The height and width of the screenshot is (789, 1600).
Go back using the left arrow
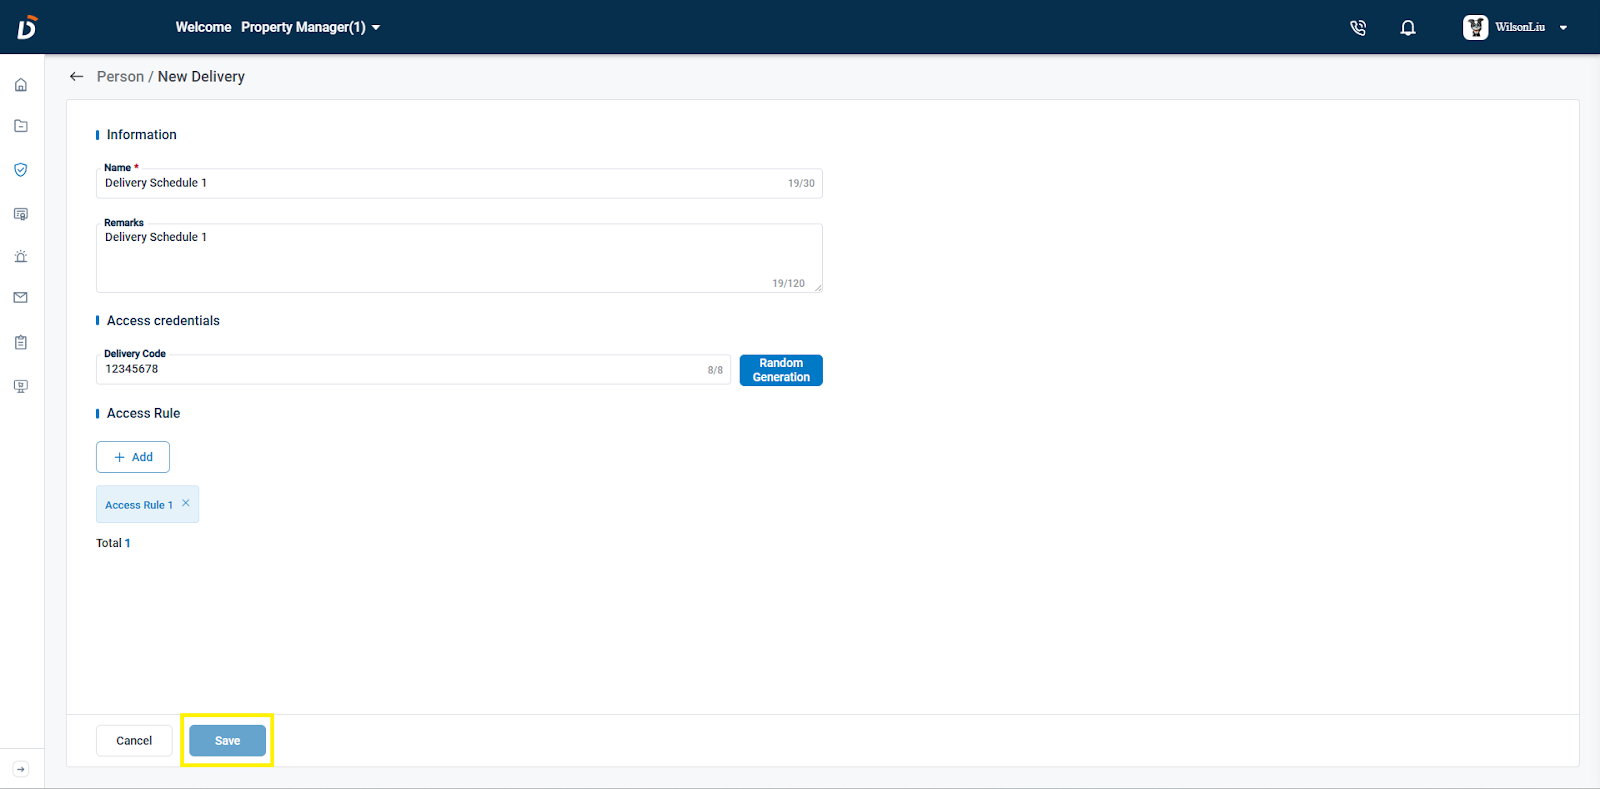(76, 77)
